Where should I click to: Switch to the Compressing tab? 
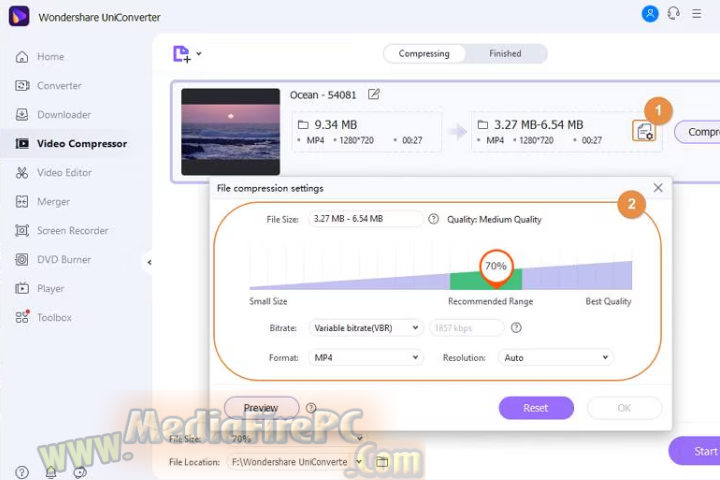tap(424, 54)
